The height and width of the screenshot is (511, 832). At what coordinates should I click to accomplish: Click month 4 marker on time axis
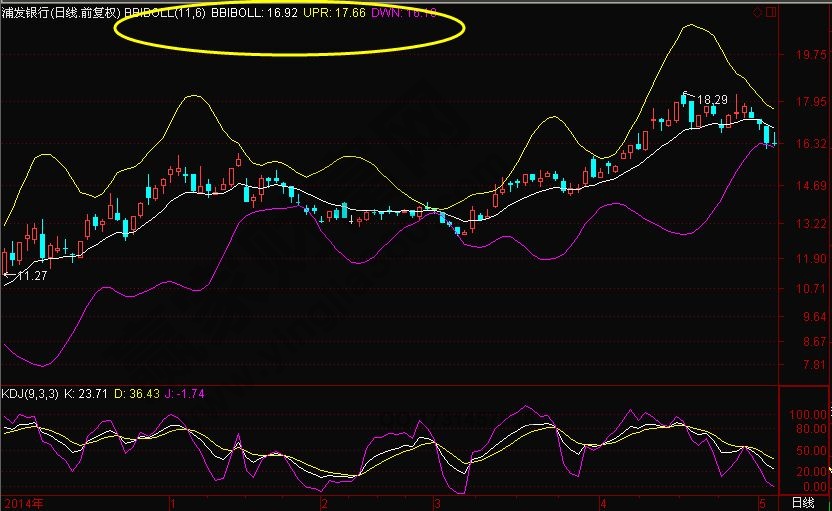(x=601, y=502)
